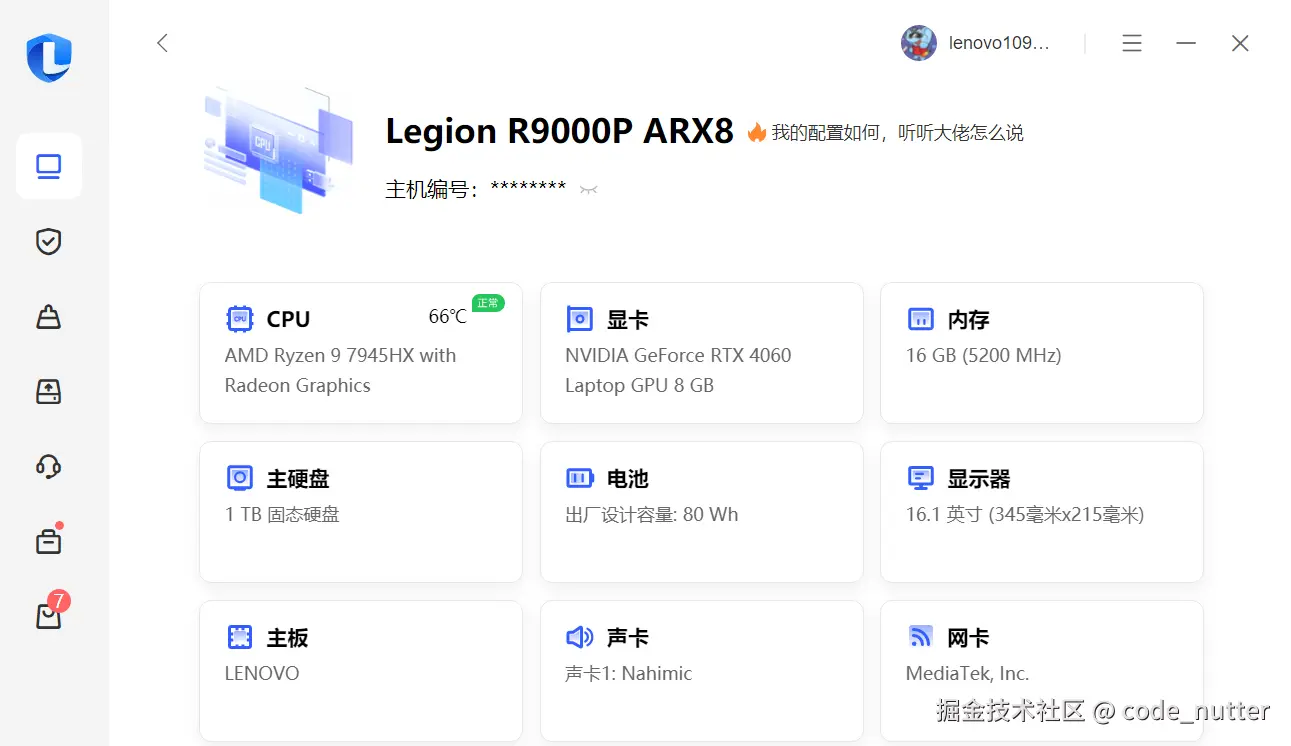Image resolution: width=1291 pixels, height=746 pixels.
Task: Click the 出厂设计容量: 80 Wh text
Action: coord(652,514)
